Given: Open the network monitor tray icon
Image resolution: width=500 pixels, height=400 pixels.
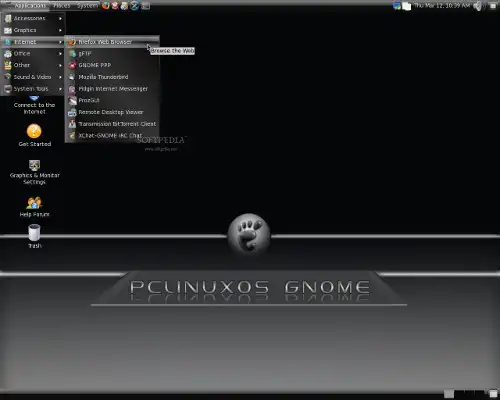Looking at the screenshot, I should click(x=397, y=6).
